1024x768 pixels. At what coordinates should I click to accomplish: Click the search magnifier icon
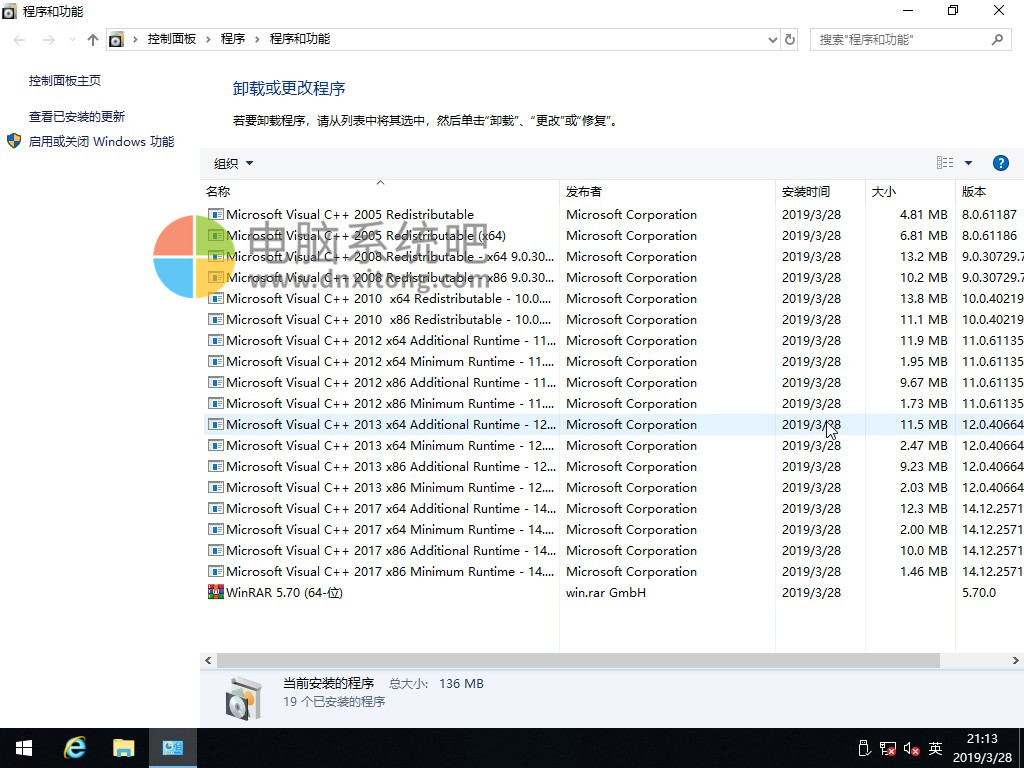pyautogui.click(x=997, y=40)
